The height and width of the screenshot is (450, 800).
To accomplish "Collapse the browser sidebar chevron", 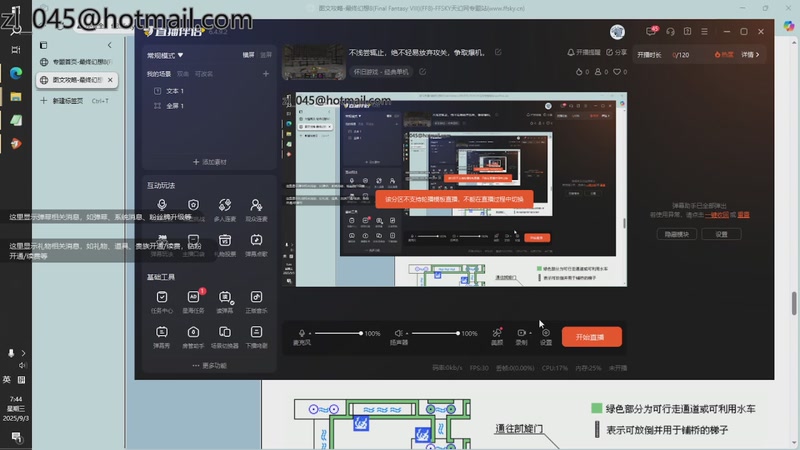I will (x=110, y=45).
